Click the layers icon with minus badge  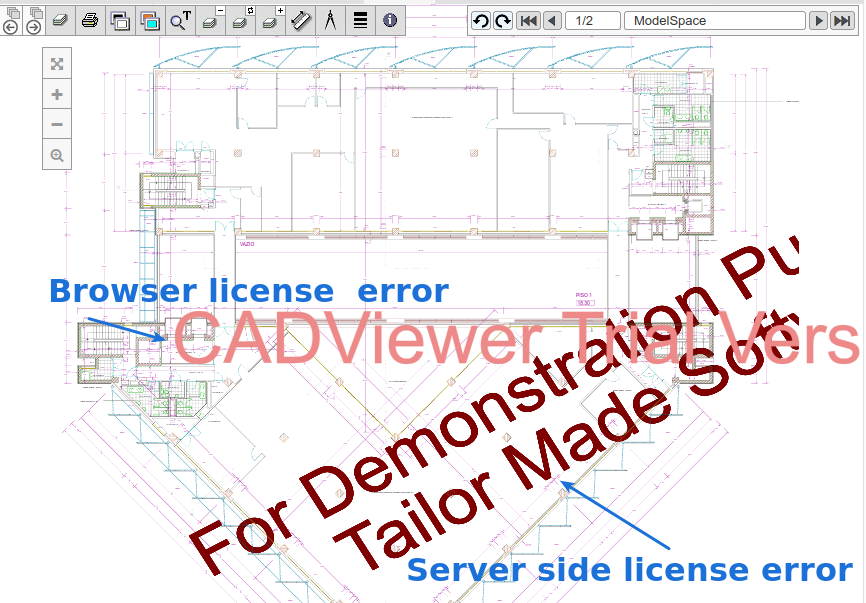pos(211,20)
